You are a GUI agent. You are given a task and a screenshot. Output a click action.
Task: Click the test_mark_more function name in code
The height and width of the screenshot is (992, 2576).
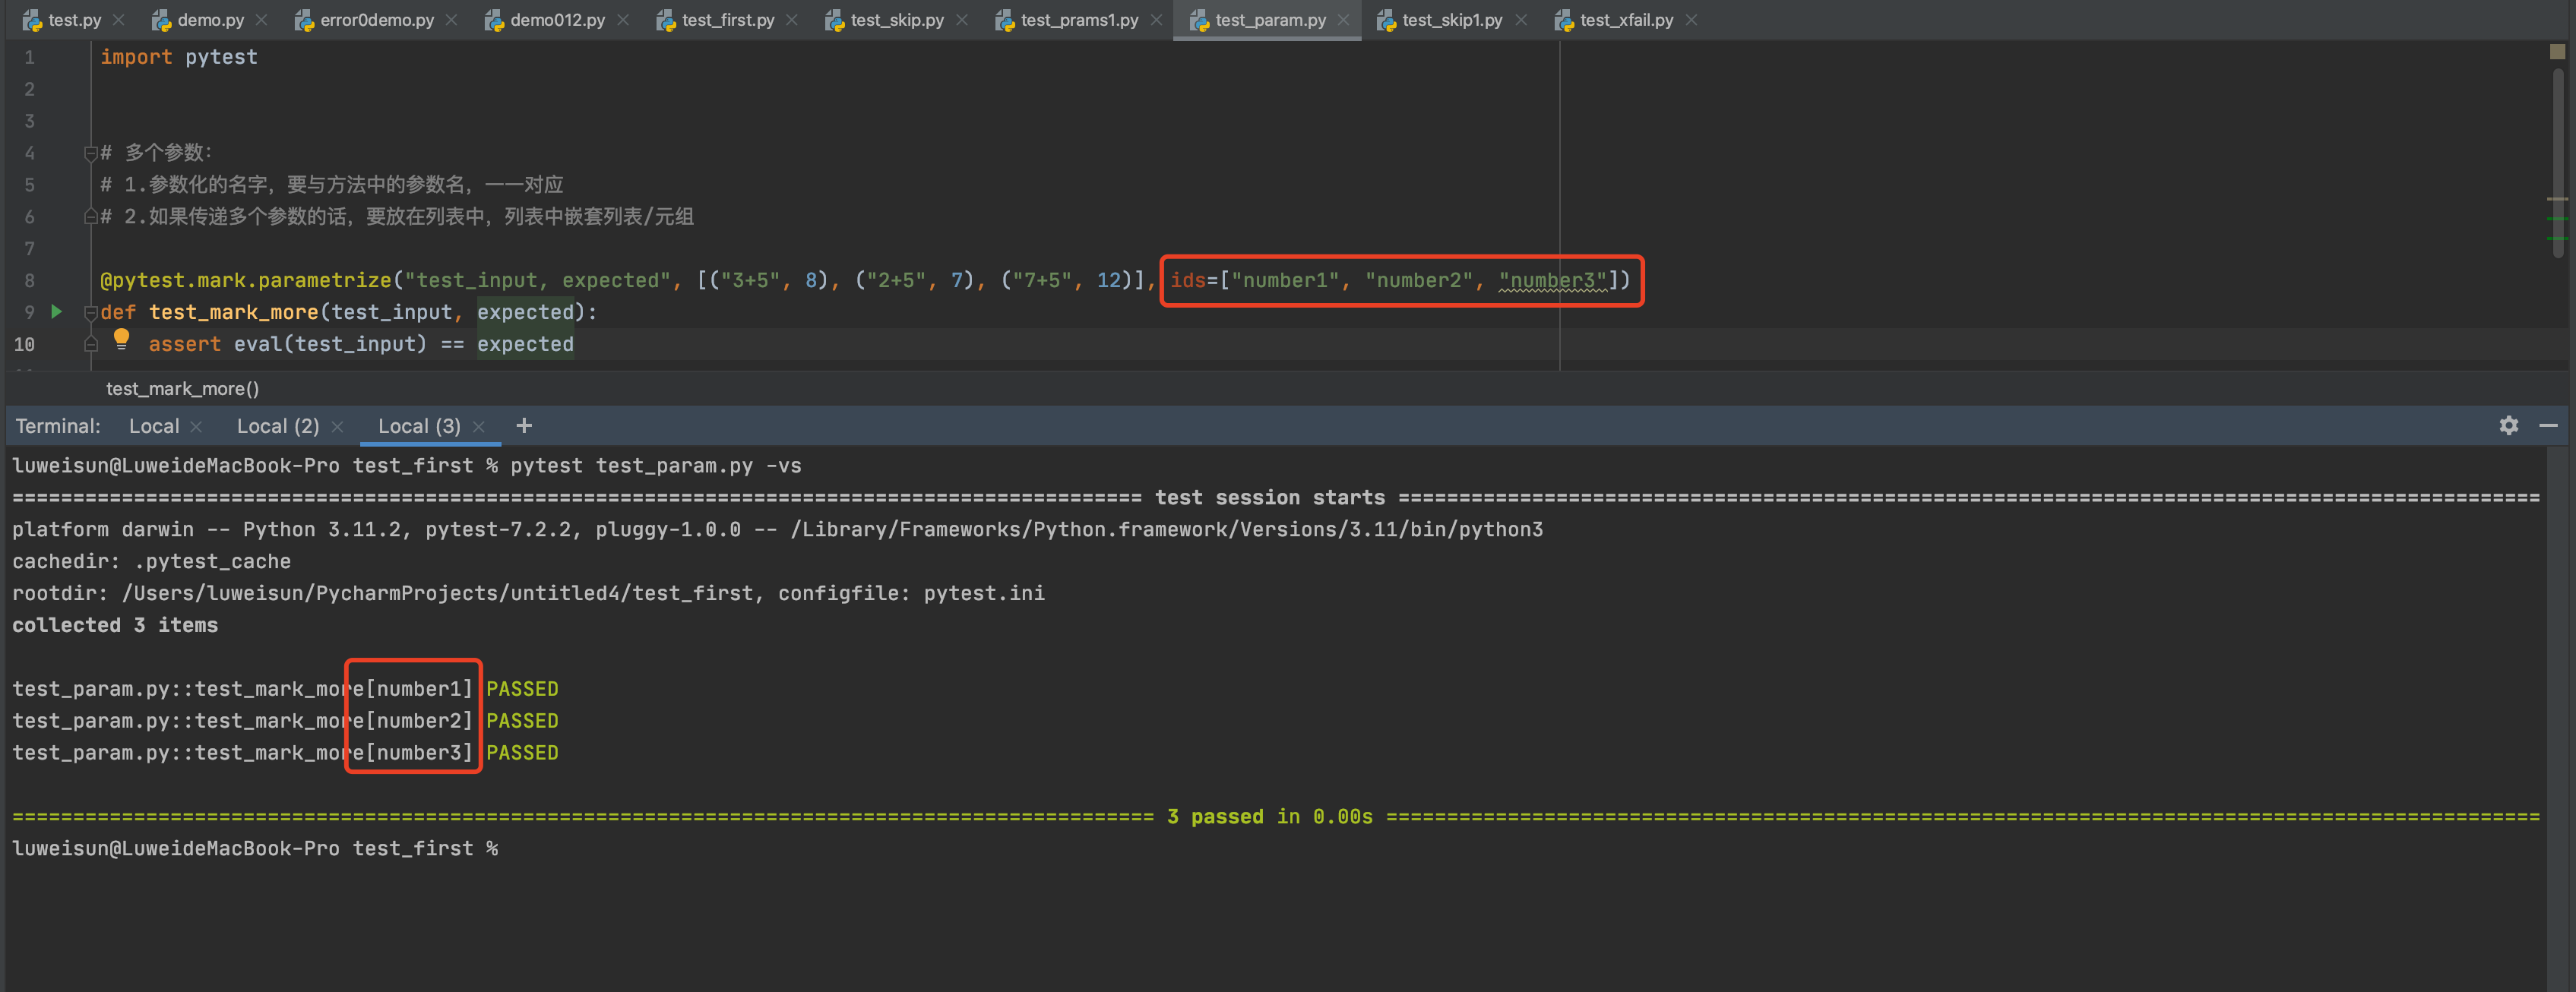(233, 312)
